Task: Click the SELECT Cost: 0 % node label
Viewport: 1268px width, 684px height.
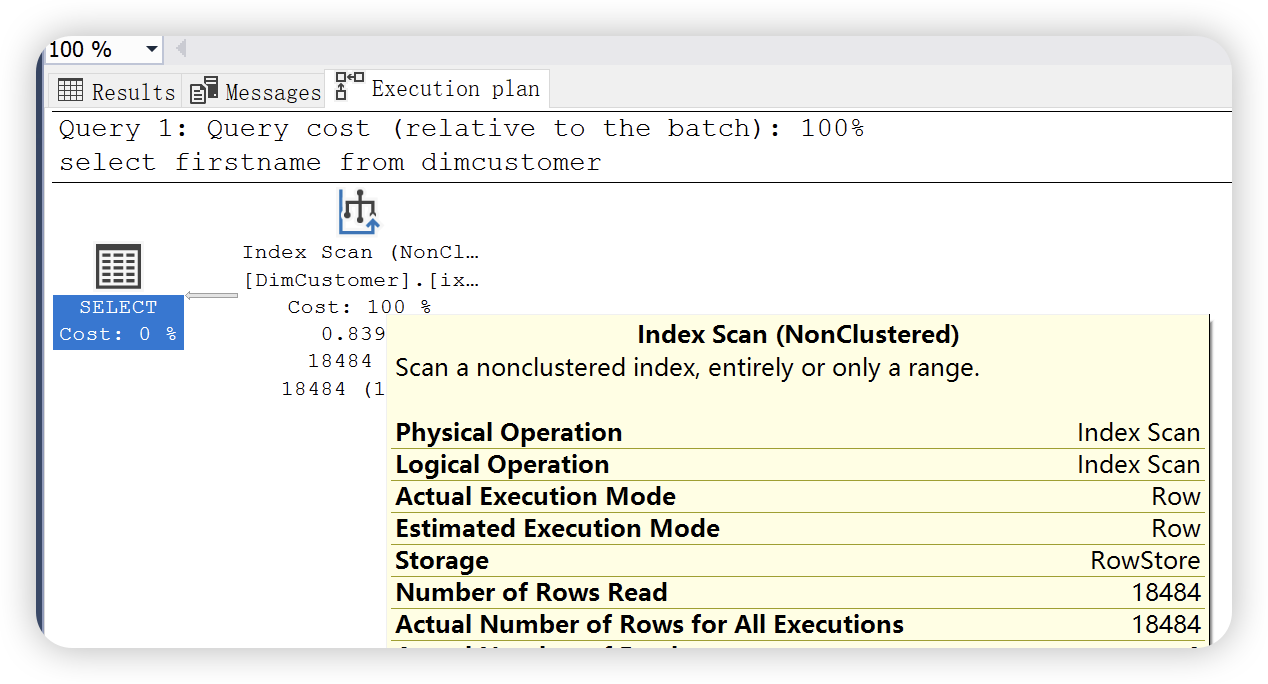Action: (118, 321)
